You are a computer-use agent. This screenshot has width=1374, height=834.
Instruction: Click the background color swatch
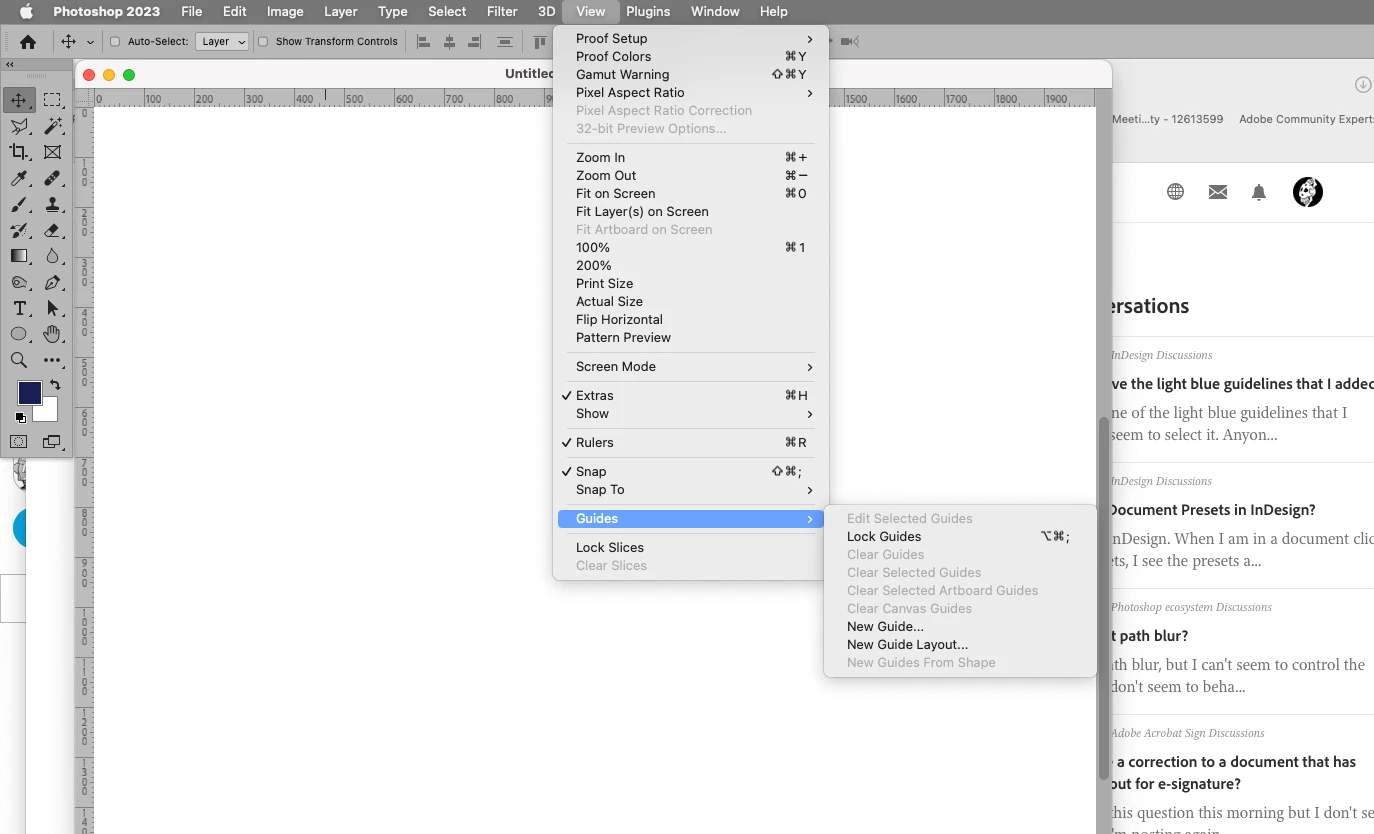pos(48,412)
